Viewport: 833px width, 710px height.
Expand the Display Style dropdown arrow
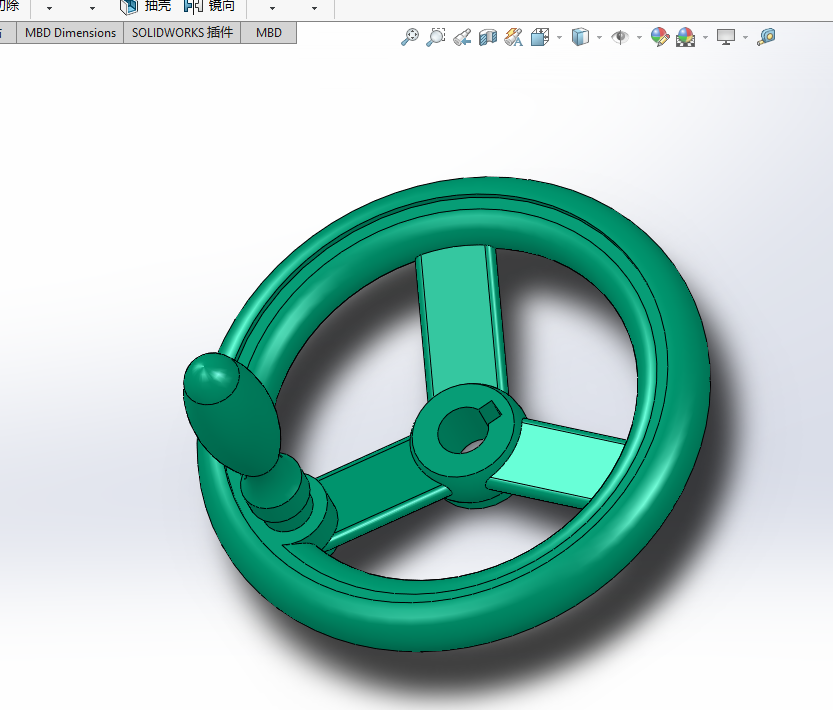coord(599,38)
